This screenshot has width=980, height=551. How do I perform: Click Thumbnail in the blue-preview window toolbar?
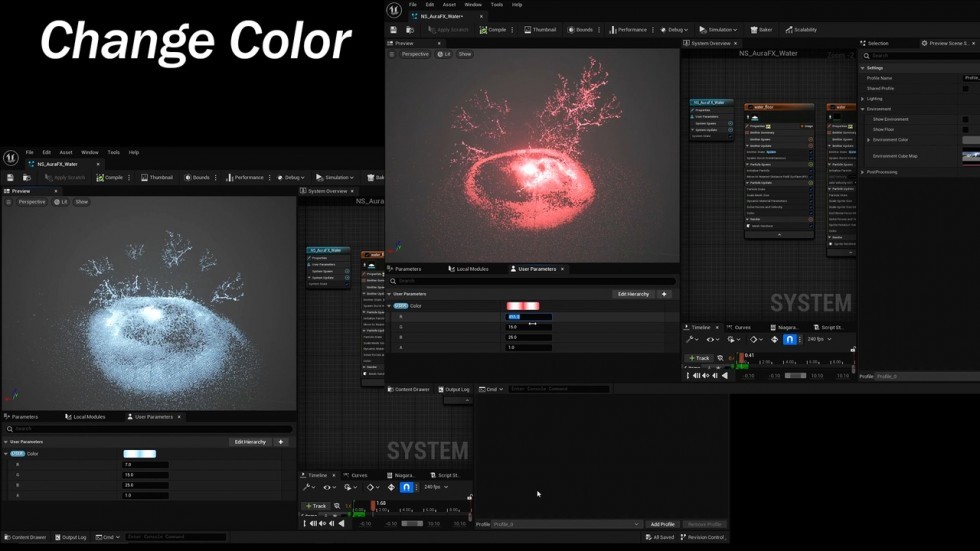click(x=157, y=177)
